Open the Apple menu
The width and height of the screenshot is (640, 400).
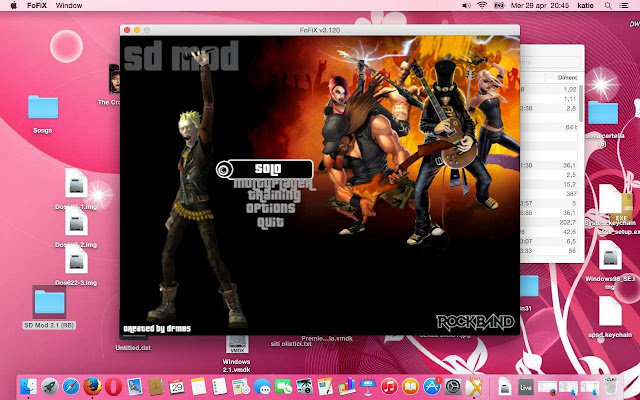pos(13,5)
